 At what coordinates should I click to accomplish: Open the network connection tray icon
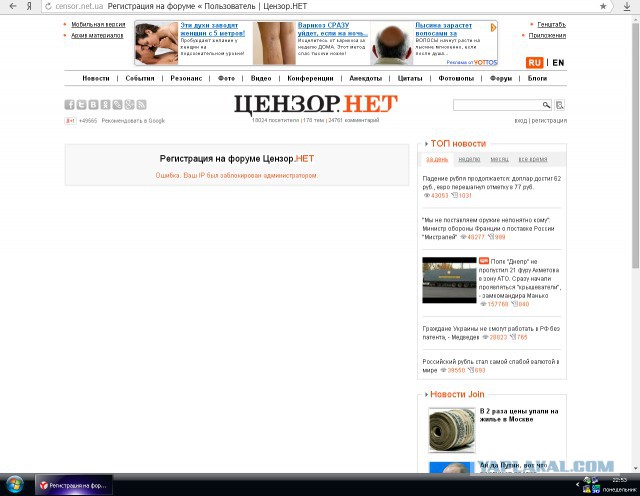coord(595,480)
